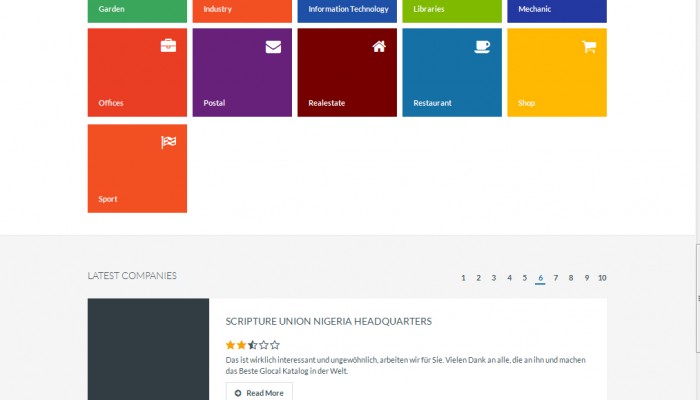Click the arrow icon in Read More button
Viewport: 700px width, 400px height.
[x=238, y=393]
